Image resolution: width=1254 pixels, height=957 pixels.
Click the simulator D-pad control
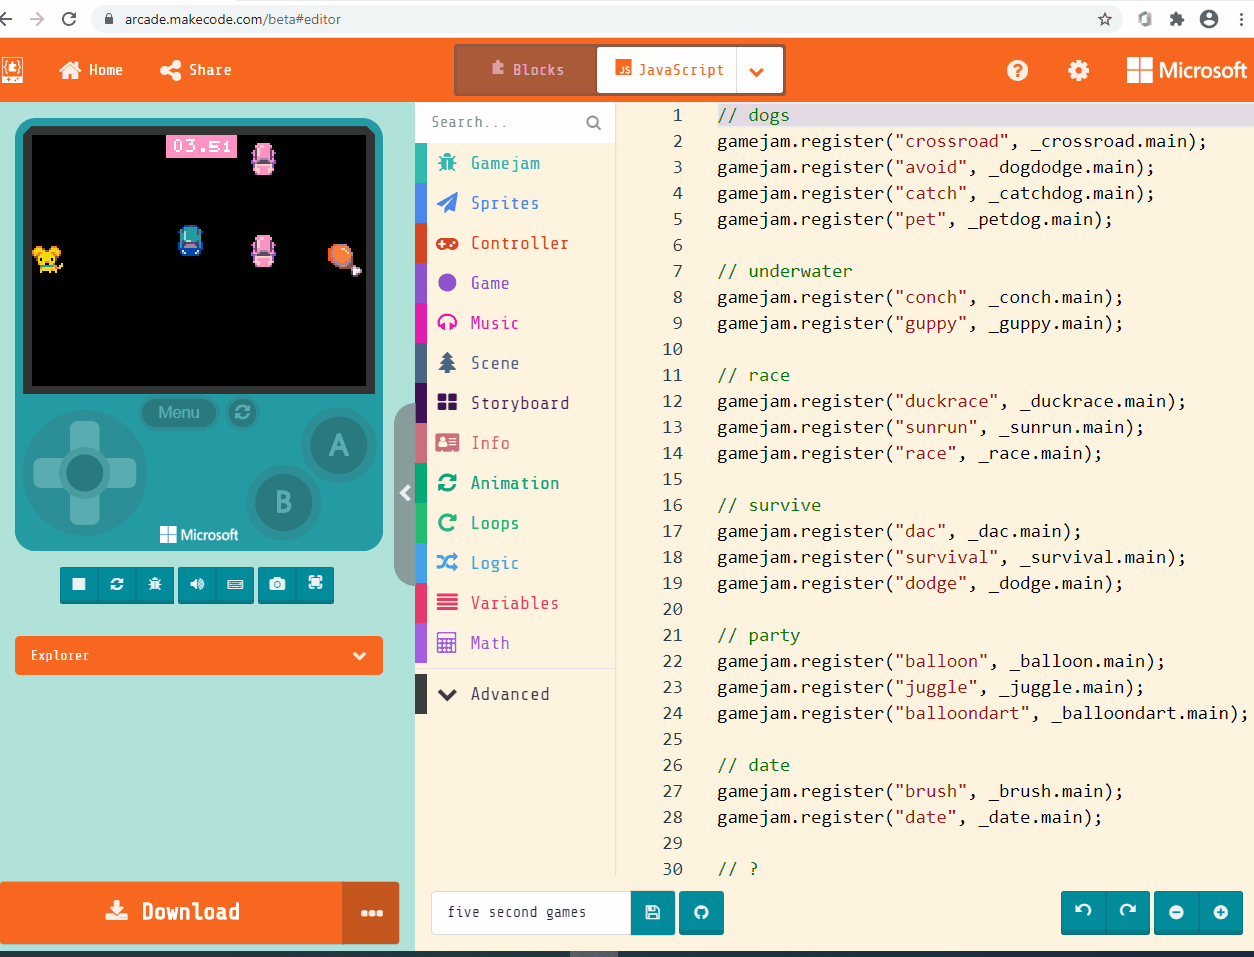[85, 473]
